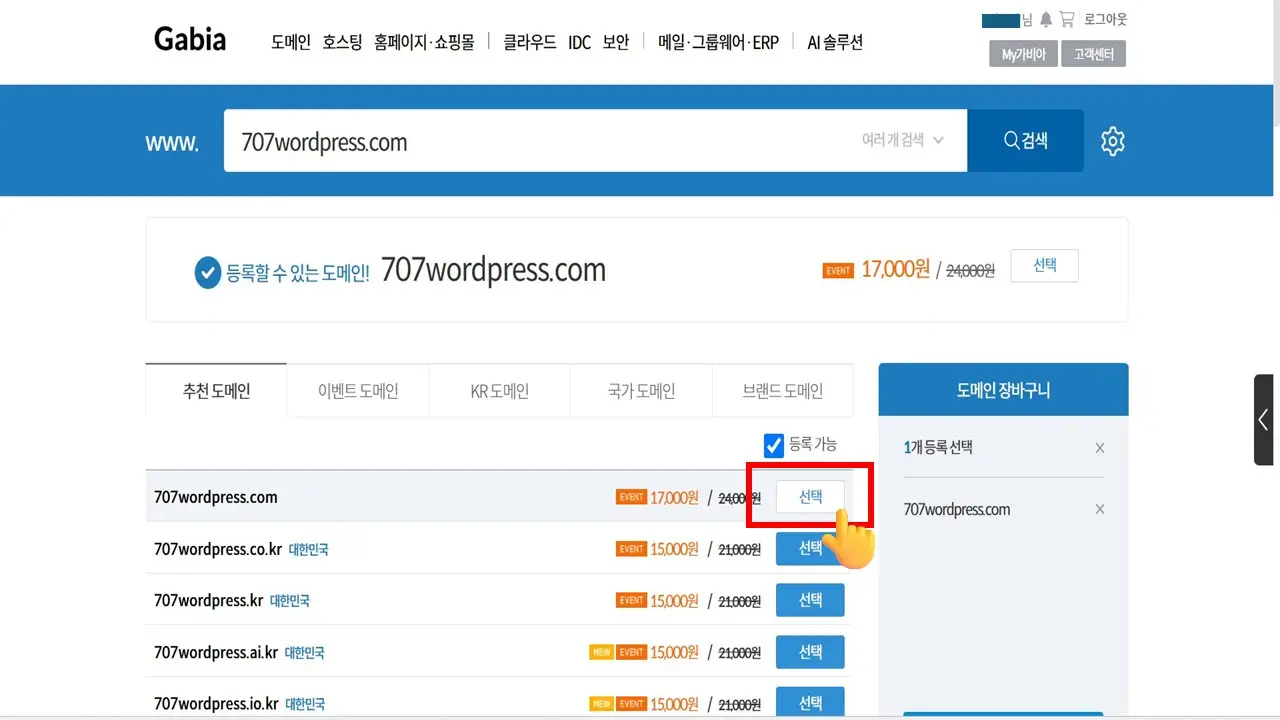Click the 707wordpress.io.kr domain name
Viewport: 1280px width, 720px height.
point(216,704)
